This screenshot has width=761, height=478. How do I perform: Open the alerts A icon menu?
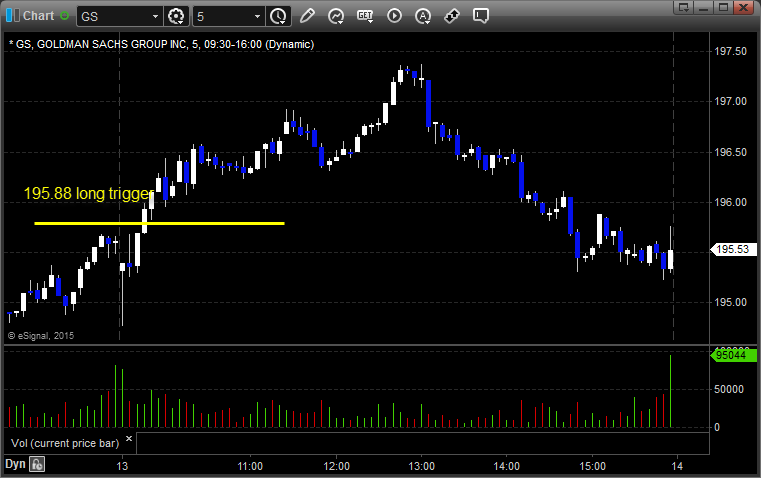pos(423,16)
